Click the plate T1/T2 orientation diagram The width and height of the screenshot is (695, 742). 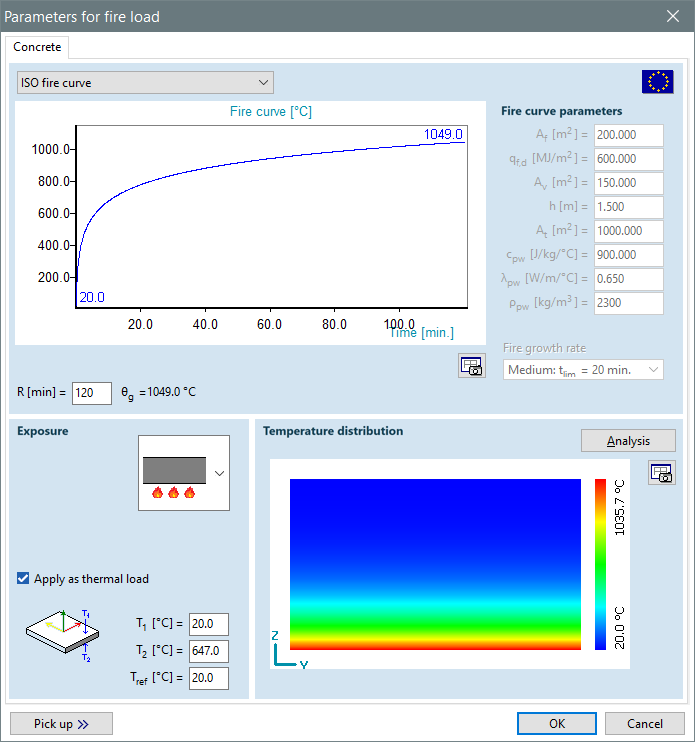coord(62,635)
